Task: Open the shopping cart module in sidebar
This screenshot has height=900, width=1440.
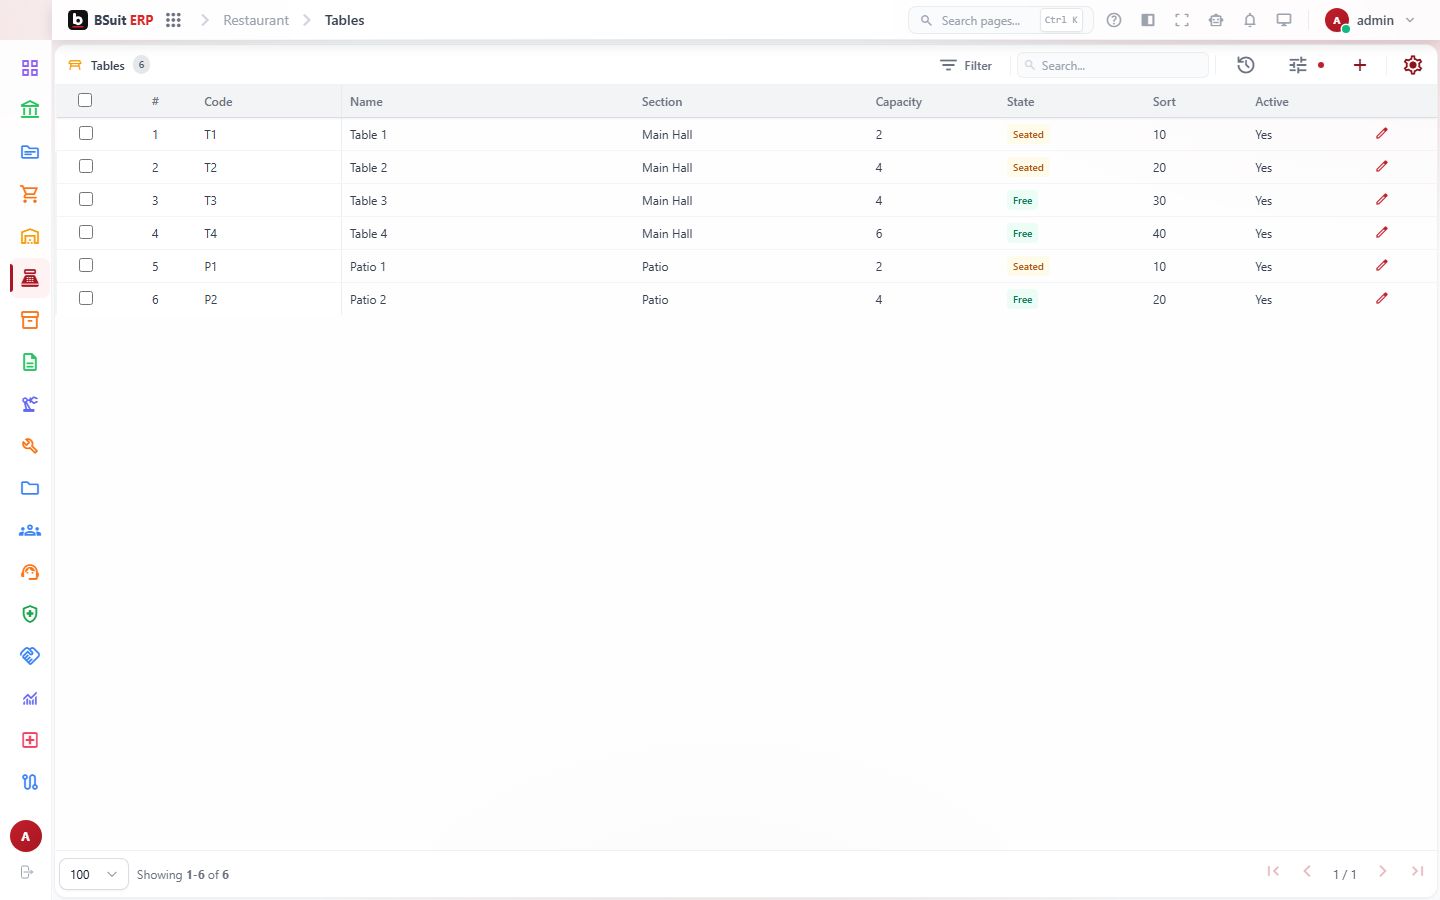Action: (30, 194)
